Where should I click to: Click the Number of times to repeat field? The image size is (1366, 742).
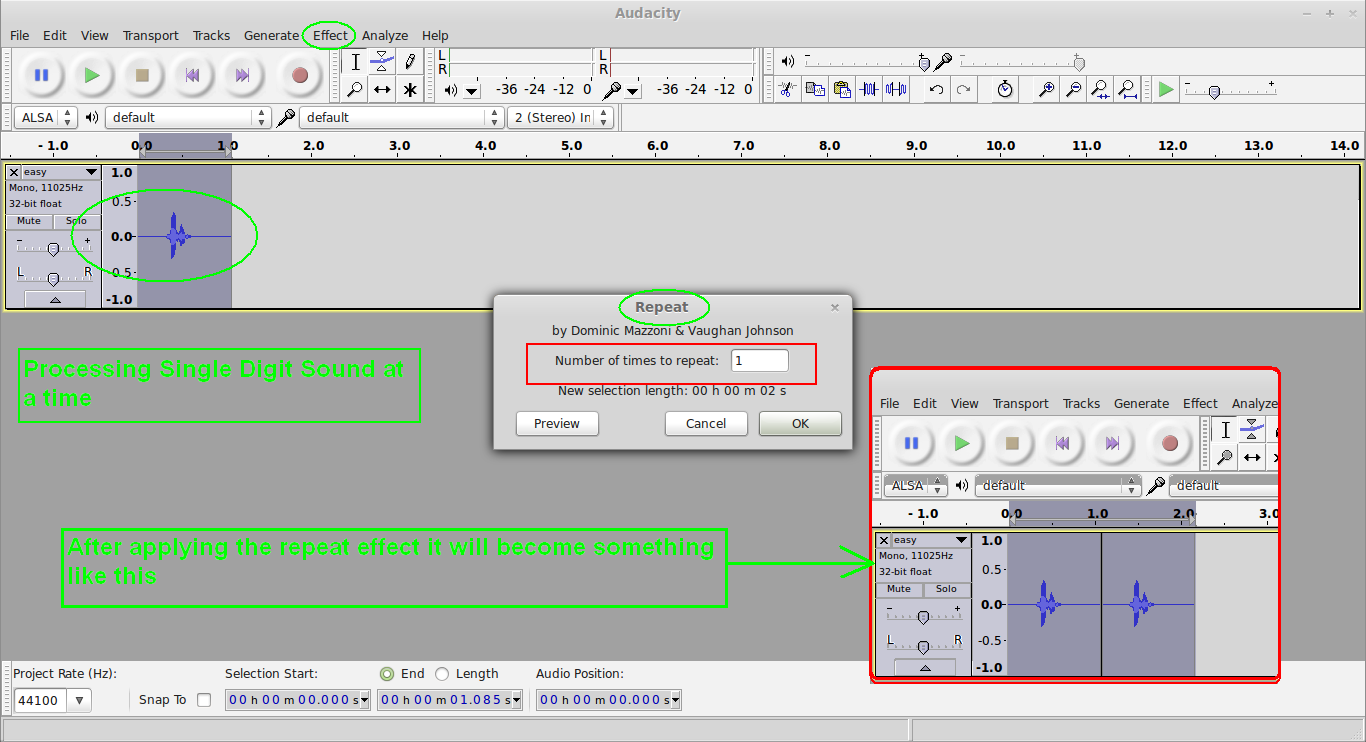(x=759, y=360)
